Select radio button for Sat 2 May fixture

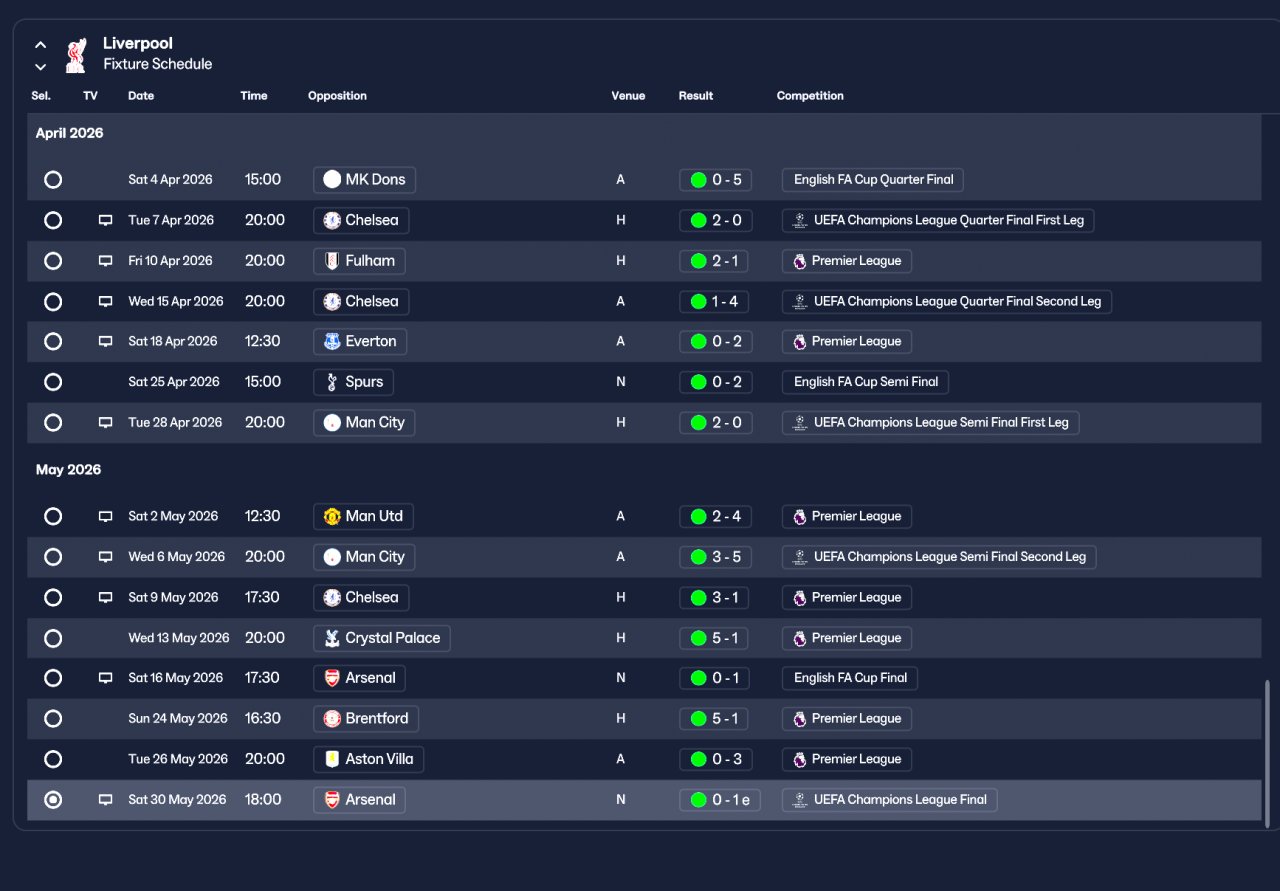53,517
